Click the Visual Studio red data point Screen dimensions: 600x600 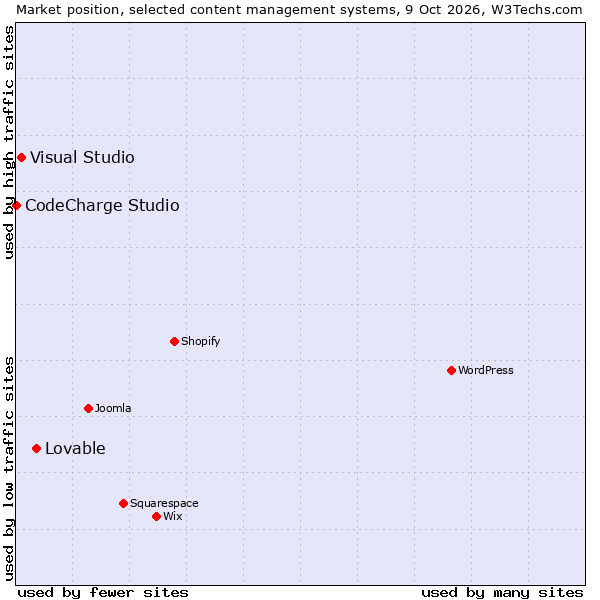[21, 157]
